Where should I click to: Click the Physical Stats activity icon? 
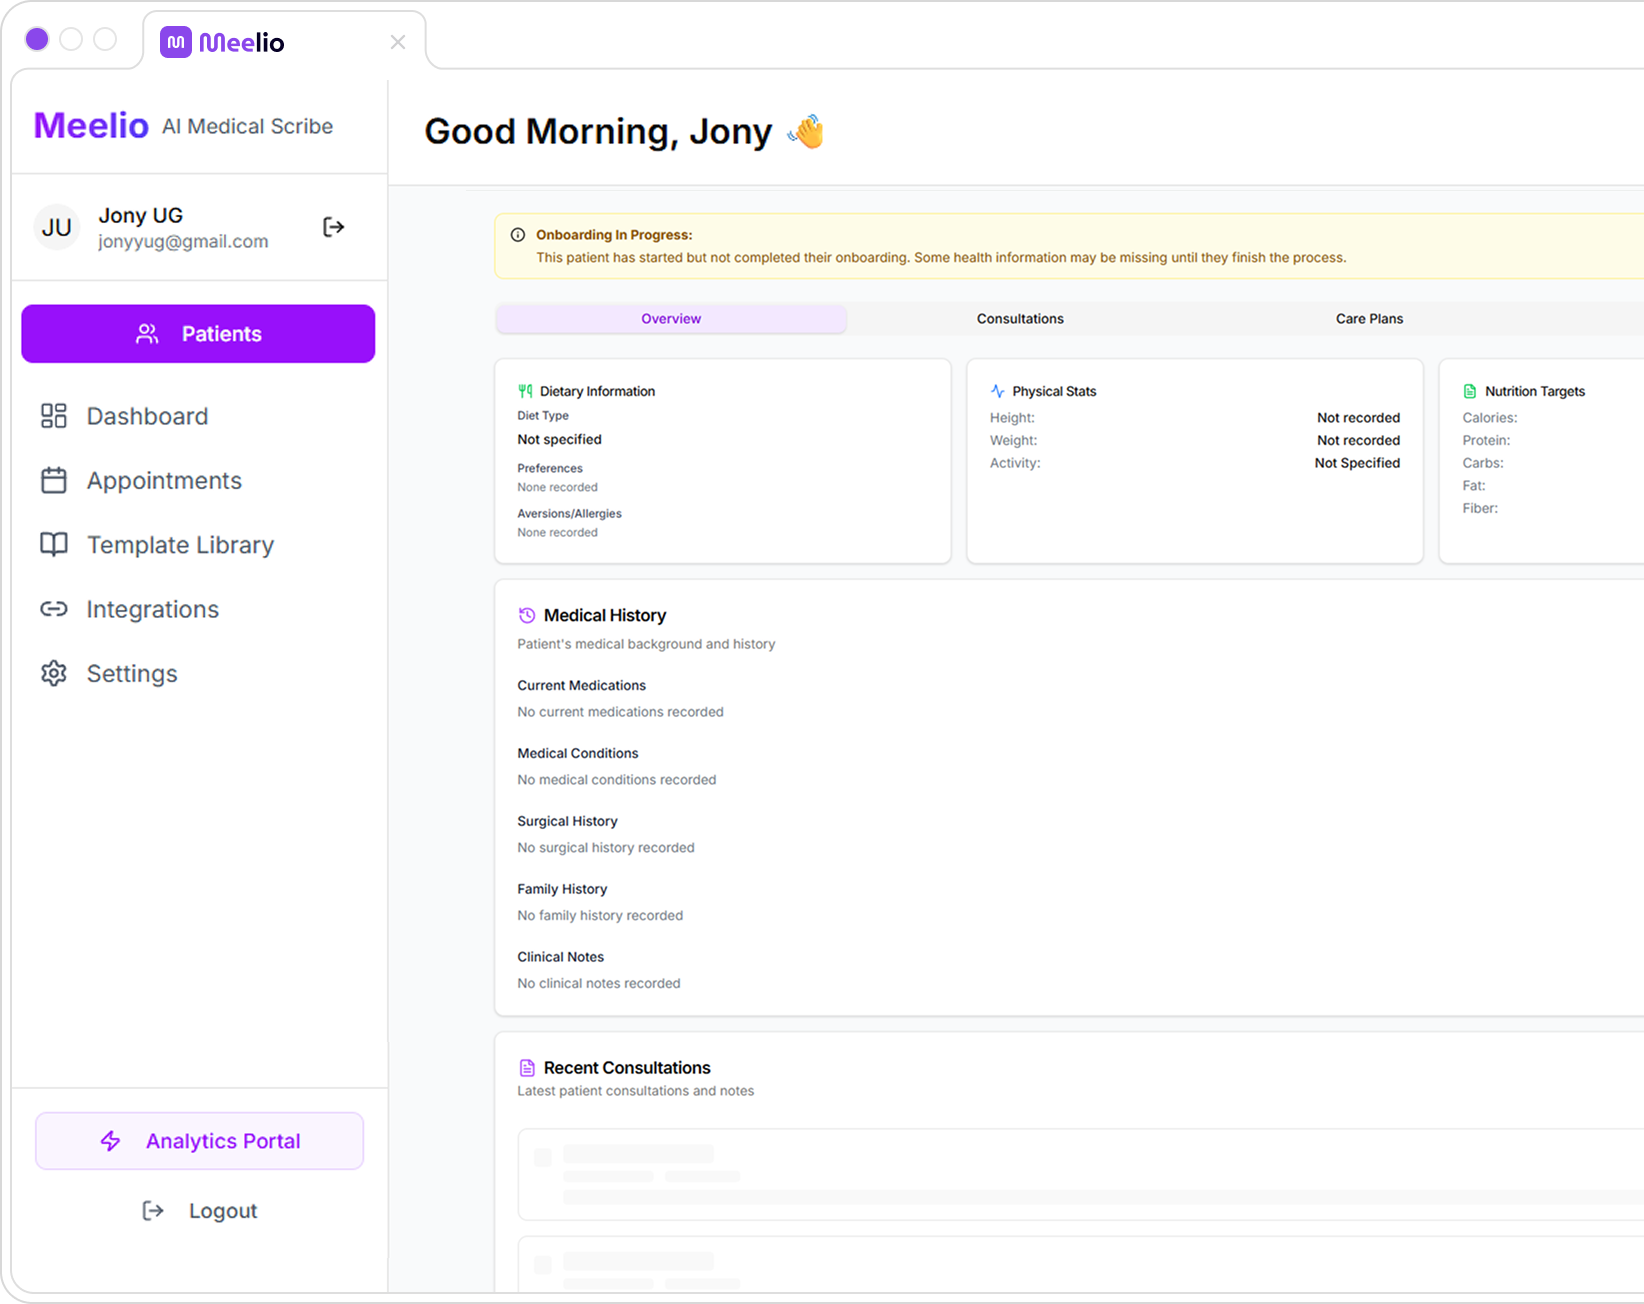coord(997,391)
